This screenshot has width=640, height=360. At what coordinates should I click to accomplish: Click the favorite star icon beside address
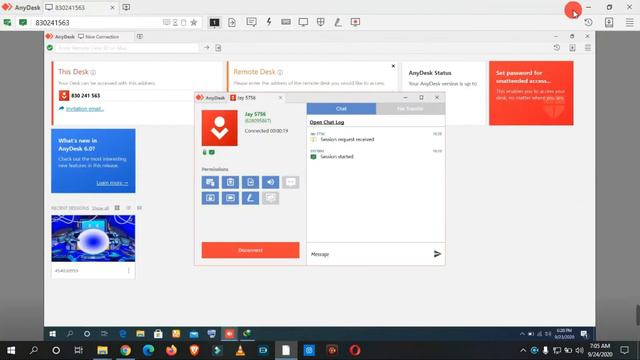tap(194, 22)
